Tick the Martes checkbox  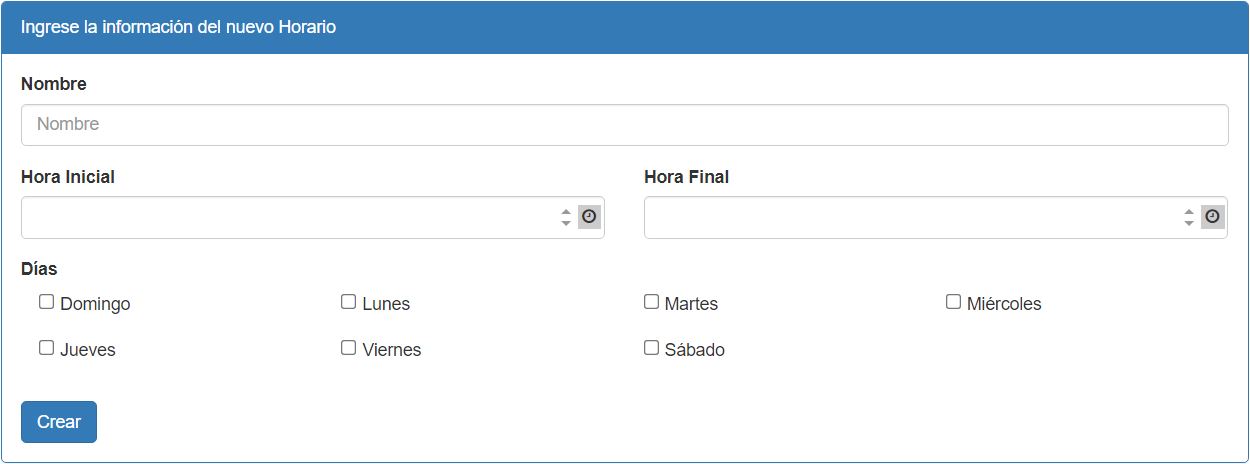click(651, 302)
